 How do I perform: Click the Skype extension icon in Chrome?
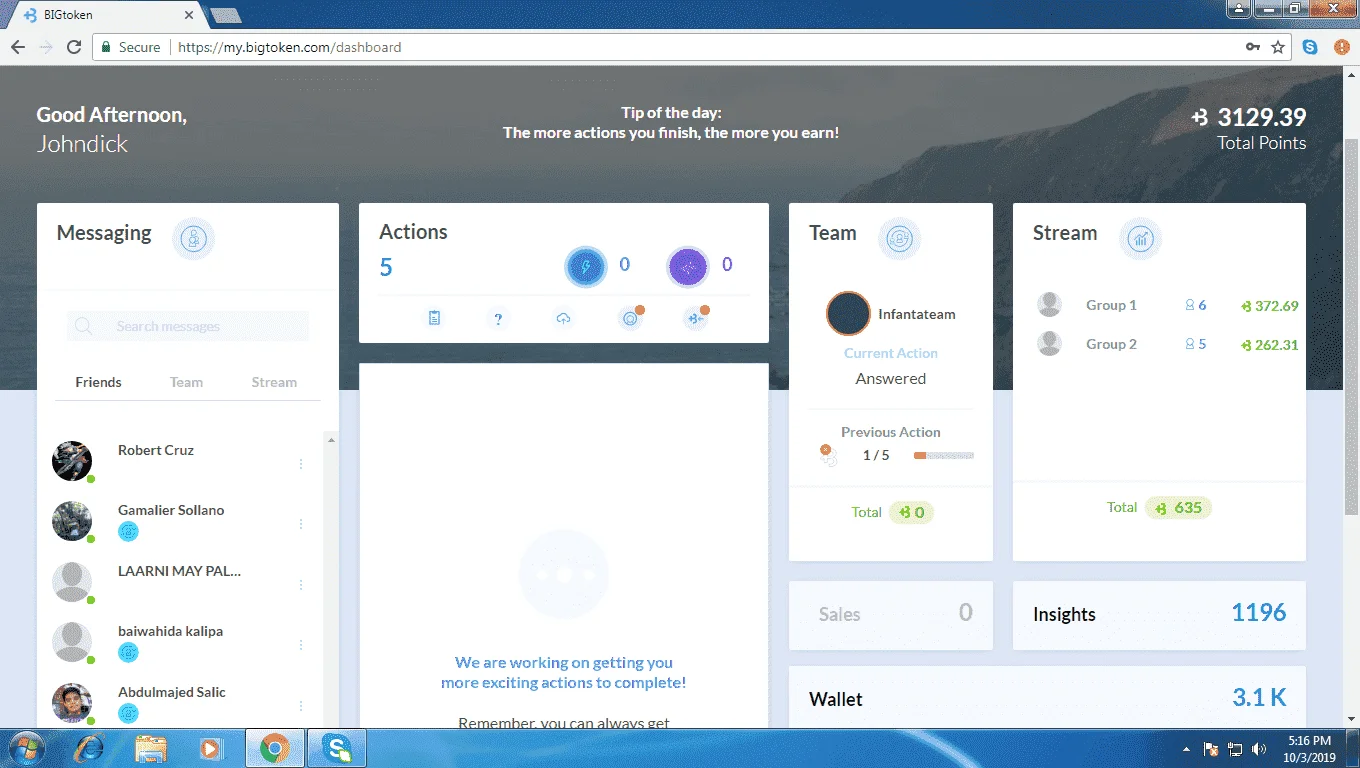coord(1310,47)
